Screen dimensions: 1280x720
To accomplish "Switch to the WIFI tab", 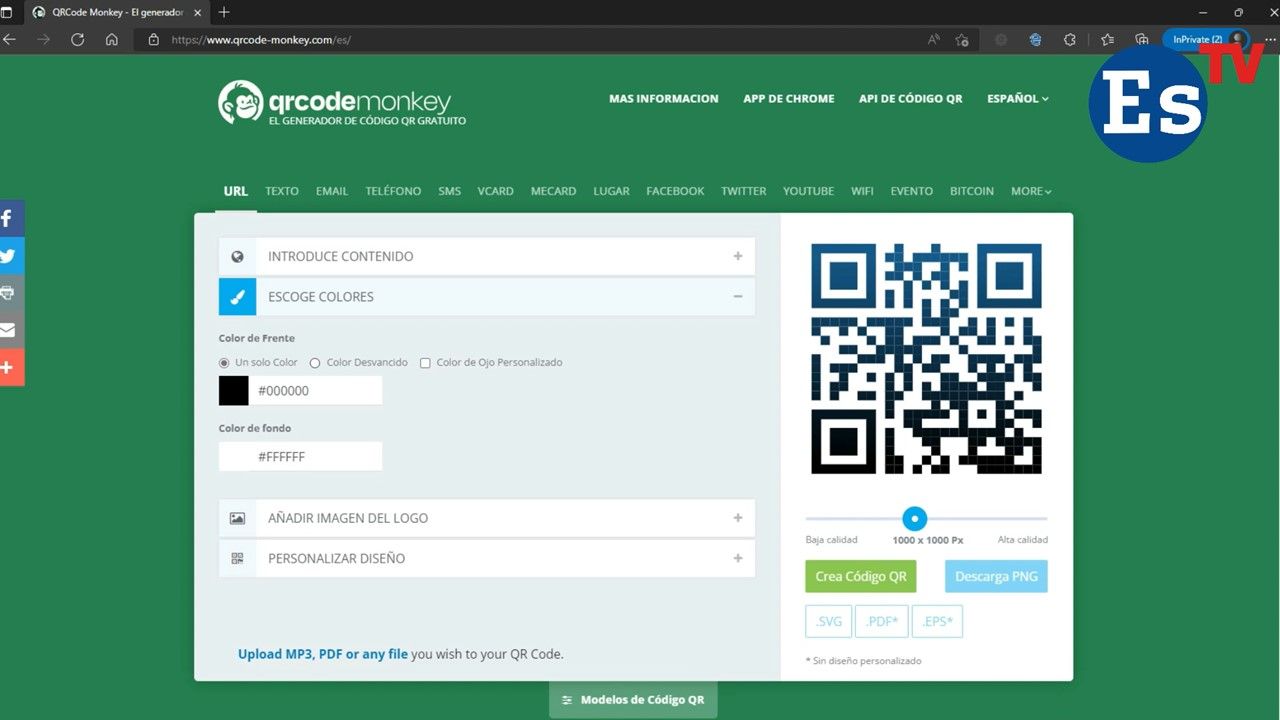I will pyautogui.click(x=862, y=191).
